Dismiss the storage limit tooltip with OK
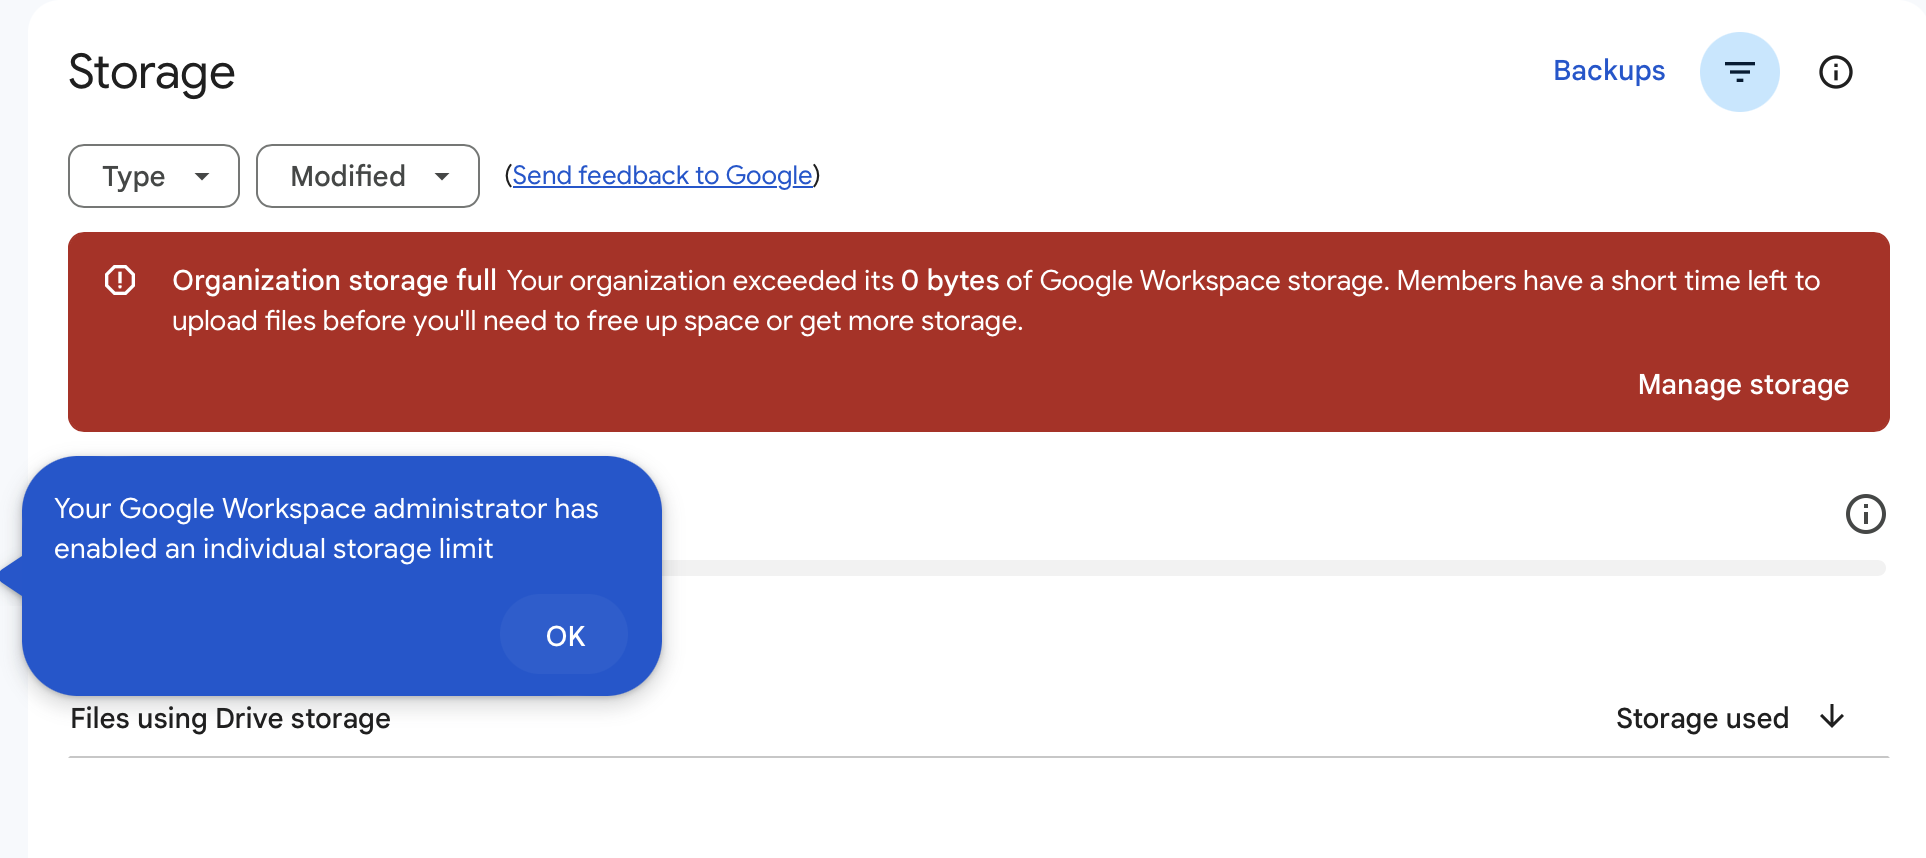 [565, 635]
